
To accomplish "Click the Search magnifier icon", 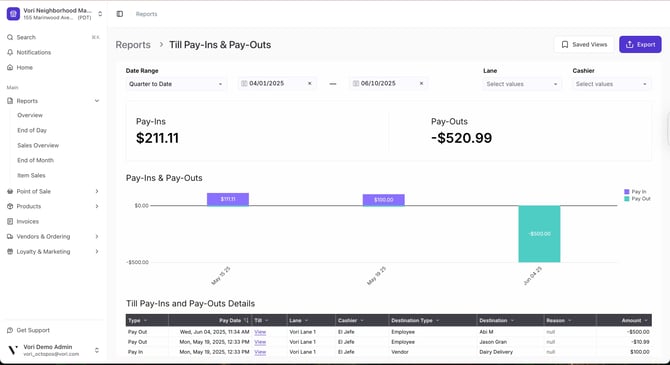I will 10,37.
